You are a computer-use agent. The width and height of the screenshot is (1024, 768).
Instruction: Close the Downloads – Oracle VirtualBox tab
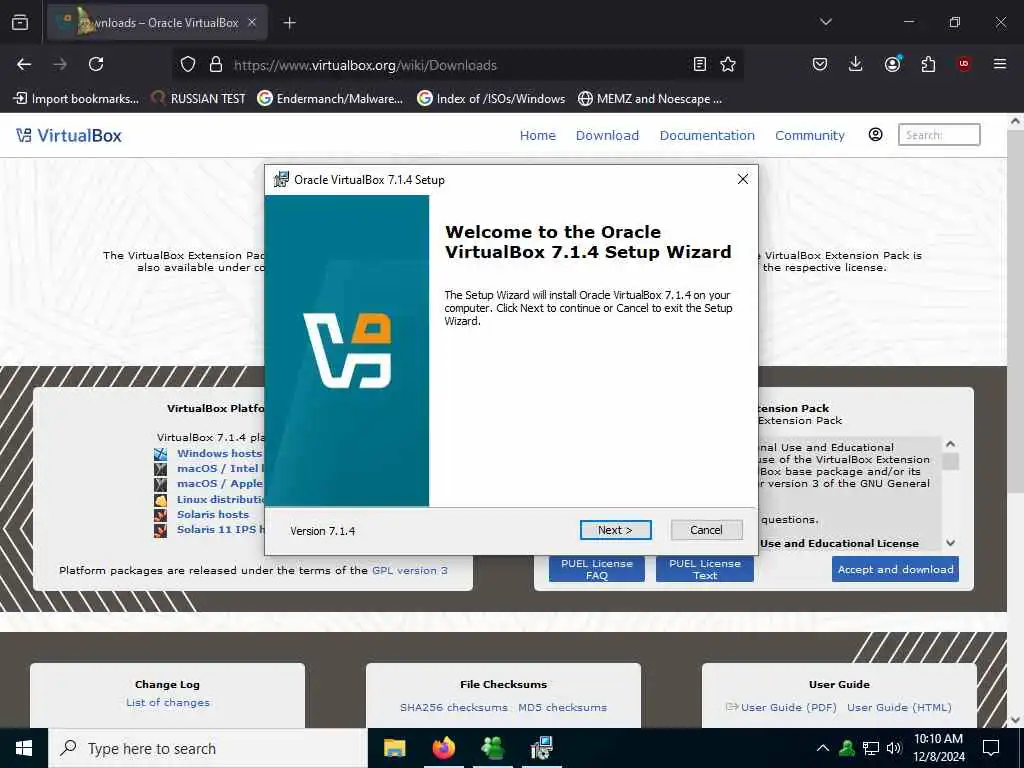coord(252,22)
